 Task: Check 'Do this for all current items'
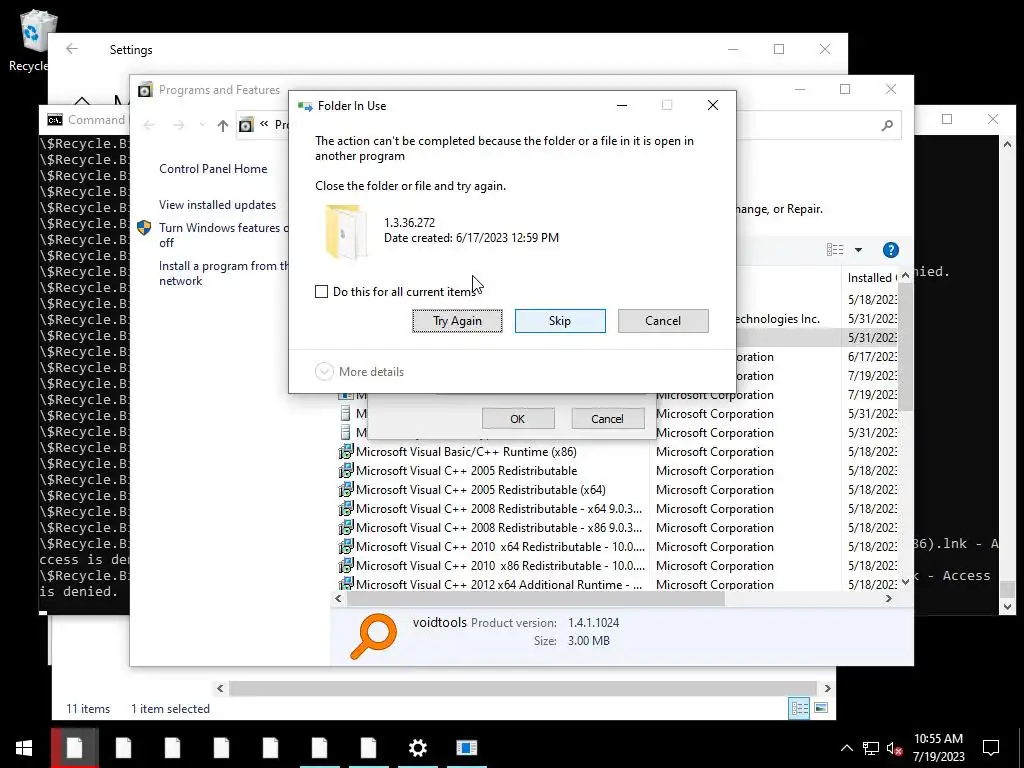tap(321, 291)
